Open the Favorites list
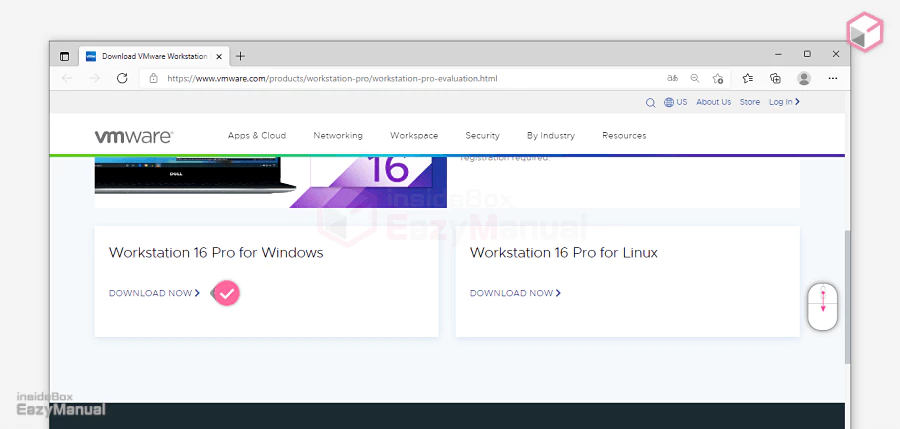The width and height of the screenshot is (900, 429). point(747,78)
